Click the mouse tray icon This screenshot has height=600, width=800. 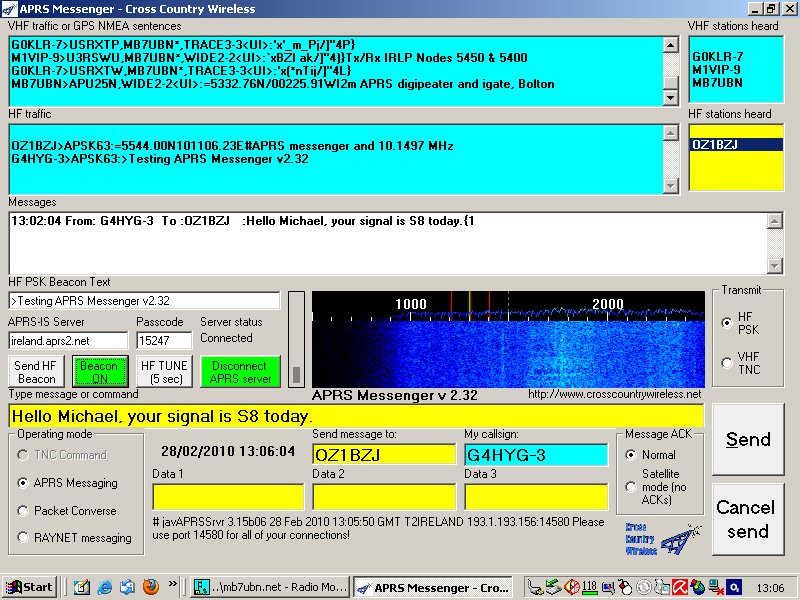(x=626, y=588)
